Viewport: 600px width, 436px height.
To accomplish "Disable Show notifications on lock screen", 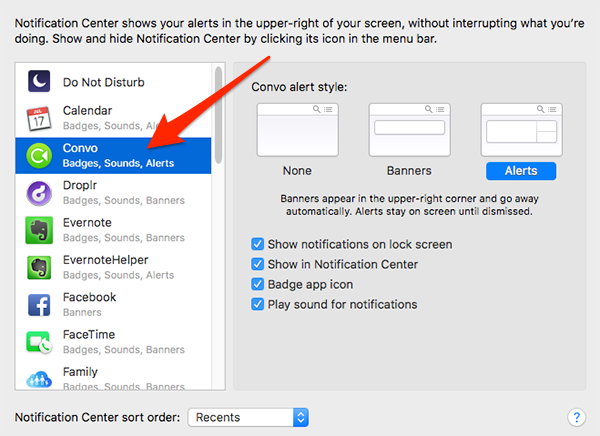I will (258, 244).
